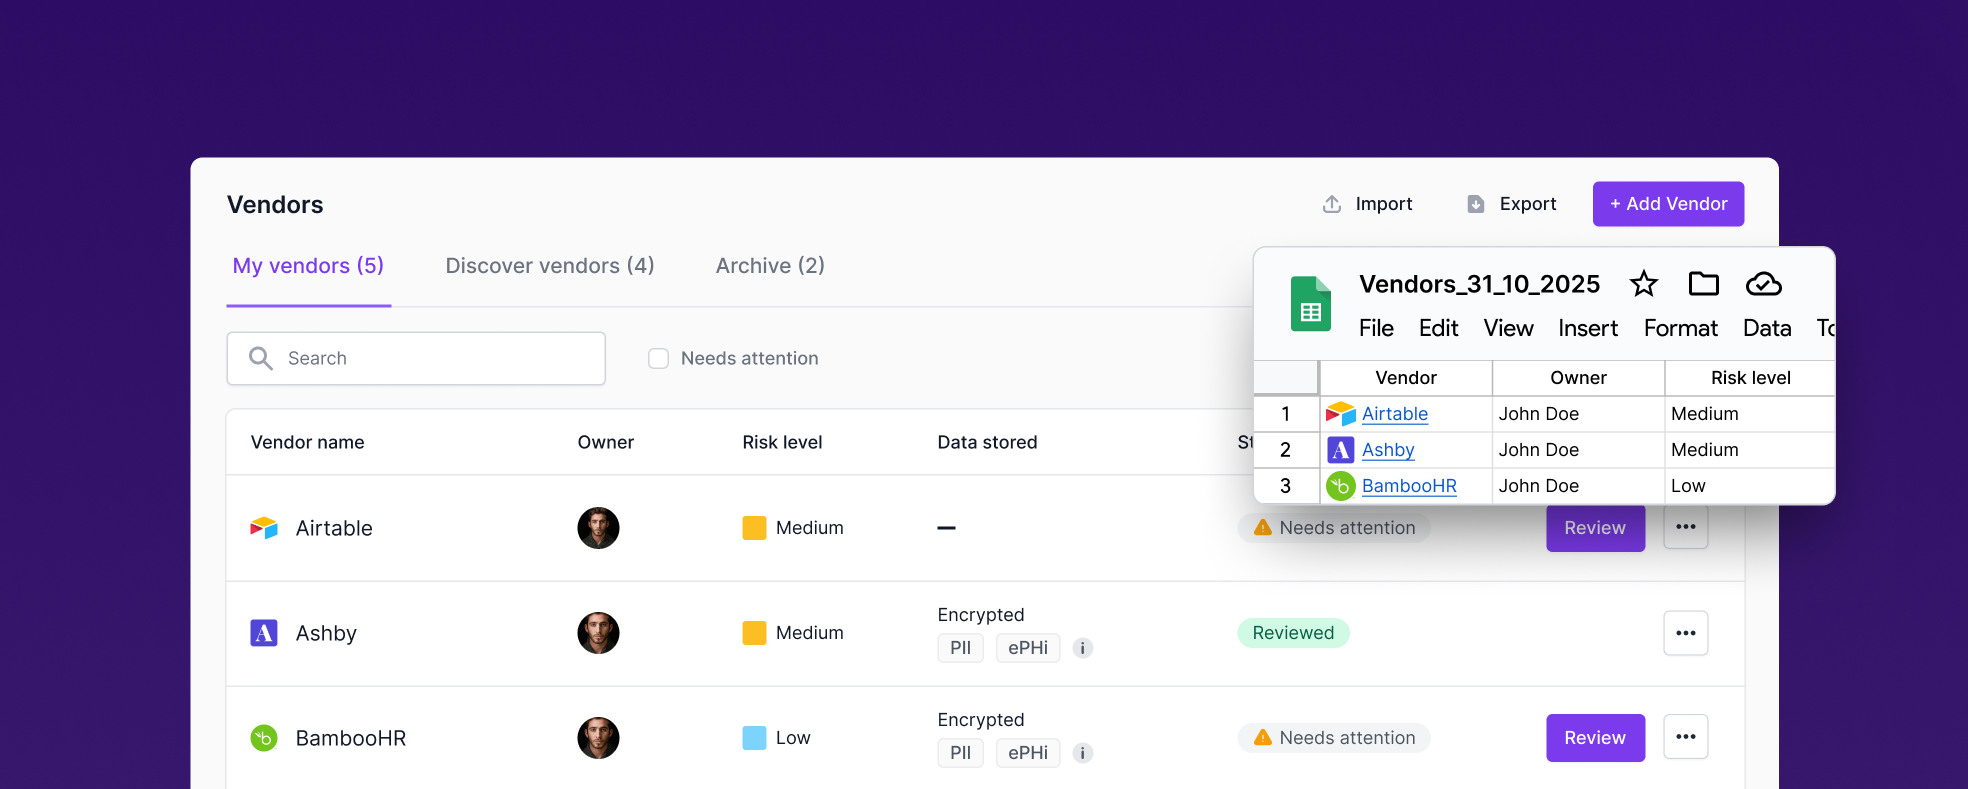
Task: Switch to Discover vendors (4) tab
Action: pyautogui.click(x=550, y=266)
